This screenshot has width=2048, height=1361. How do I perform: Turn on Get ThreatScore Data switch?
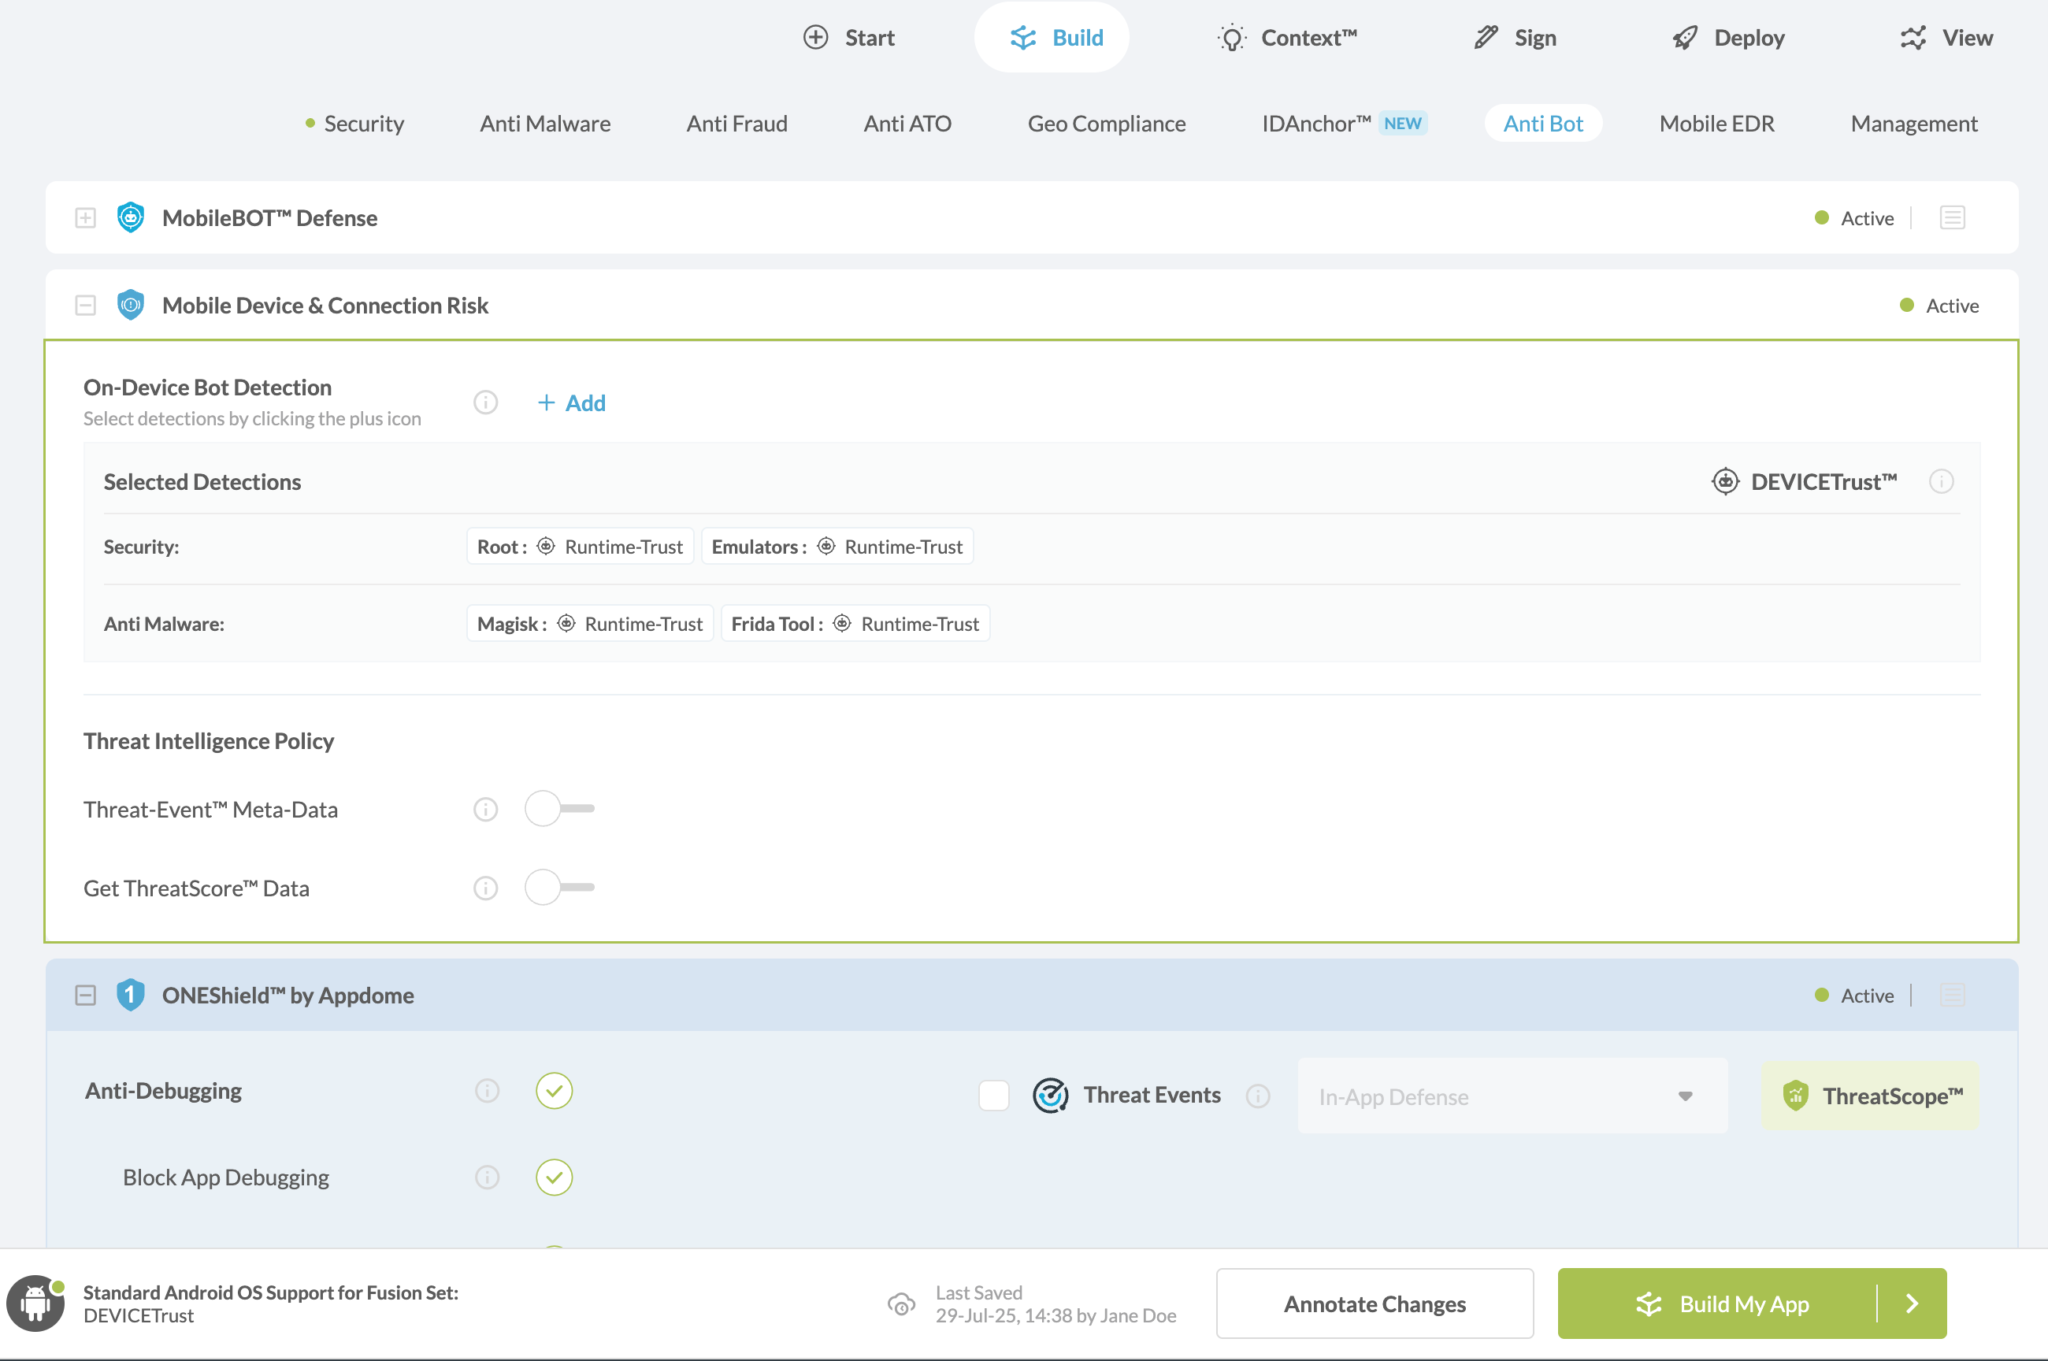tap(559, 887)
